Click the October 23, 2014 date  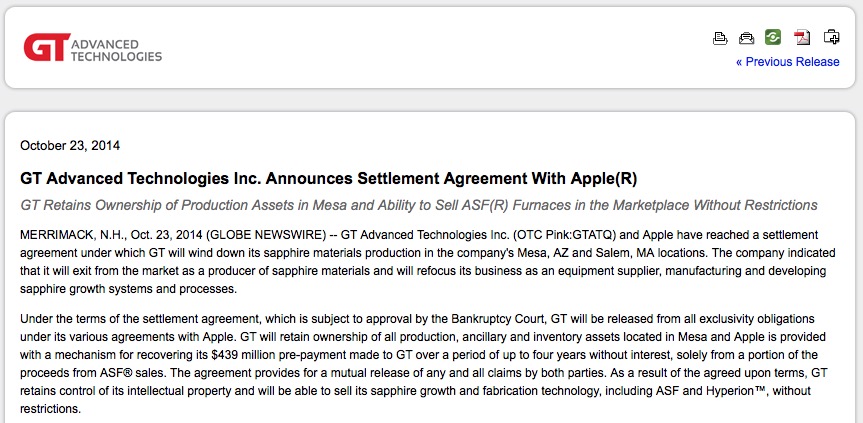[70, 146]
